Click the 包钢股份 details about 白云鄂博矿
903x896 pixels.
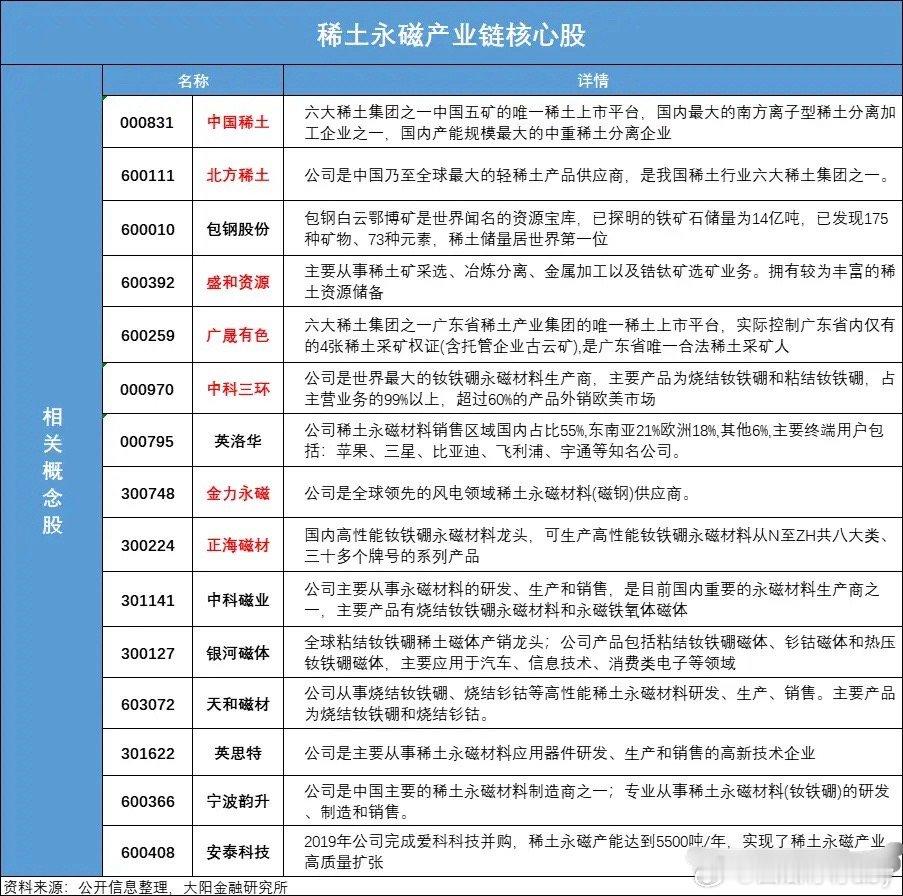596,229
